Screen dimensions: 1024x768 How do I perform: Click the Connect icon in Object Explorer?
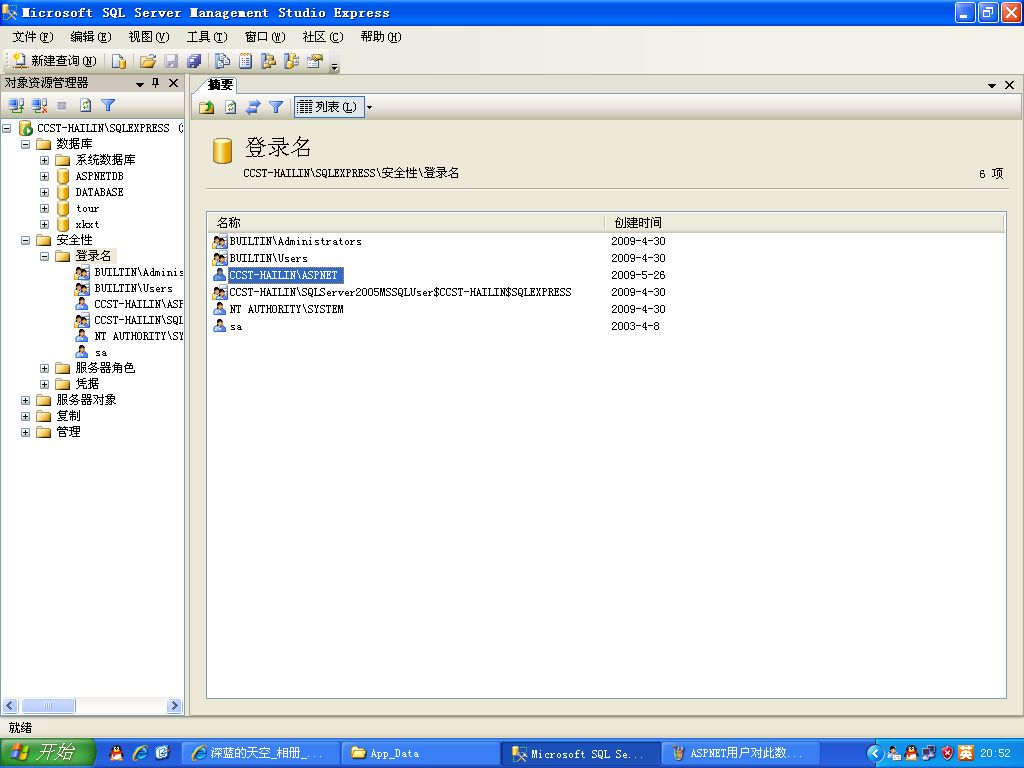16,105
